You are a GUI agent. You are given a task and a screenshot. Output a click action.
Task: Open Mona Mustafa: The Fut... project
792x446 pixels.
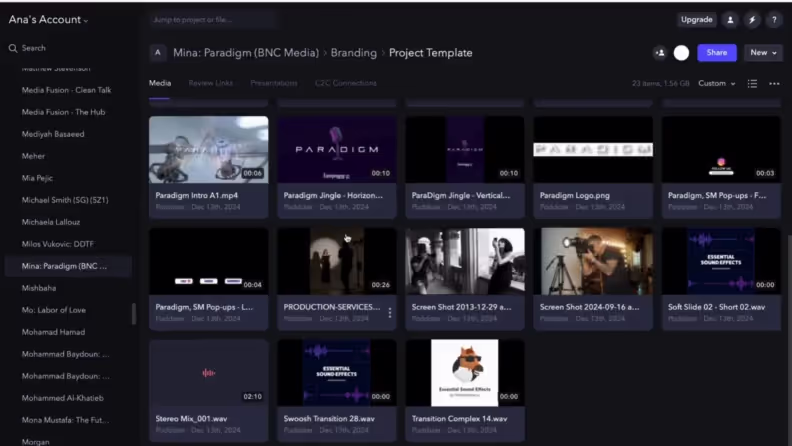click(65, 420)
